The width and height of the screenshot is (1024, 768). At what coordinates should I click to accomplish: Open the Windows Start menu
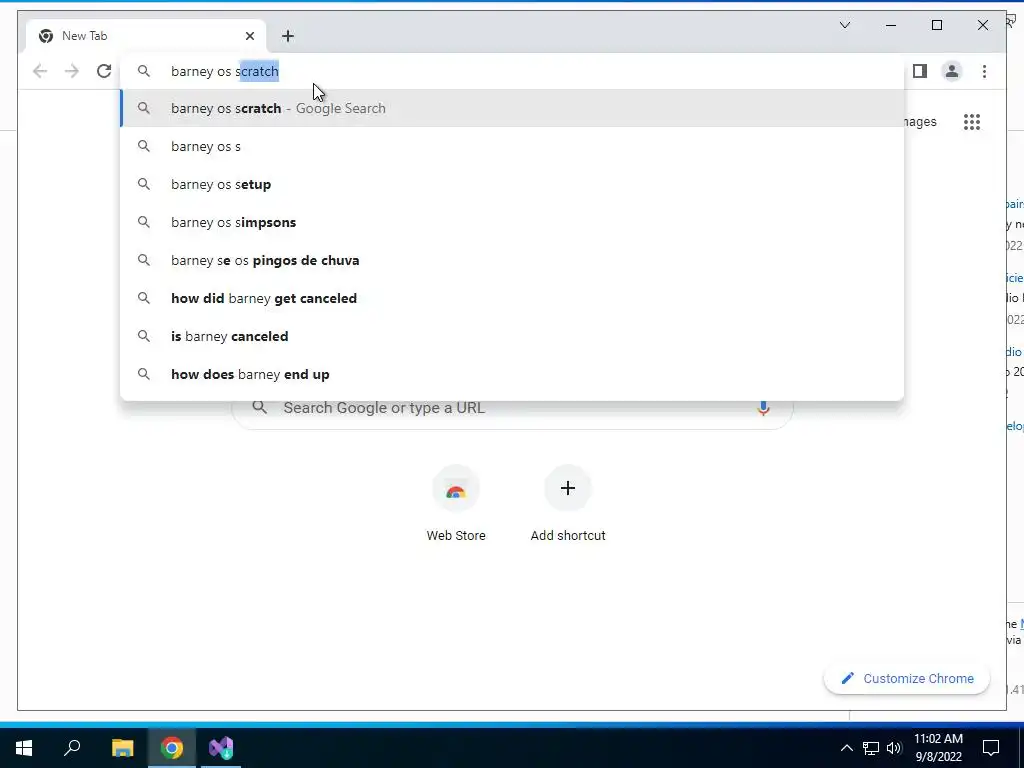[24, 748]
